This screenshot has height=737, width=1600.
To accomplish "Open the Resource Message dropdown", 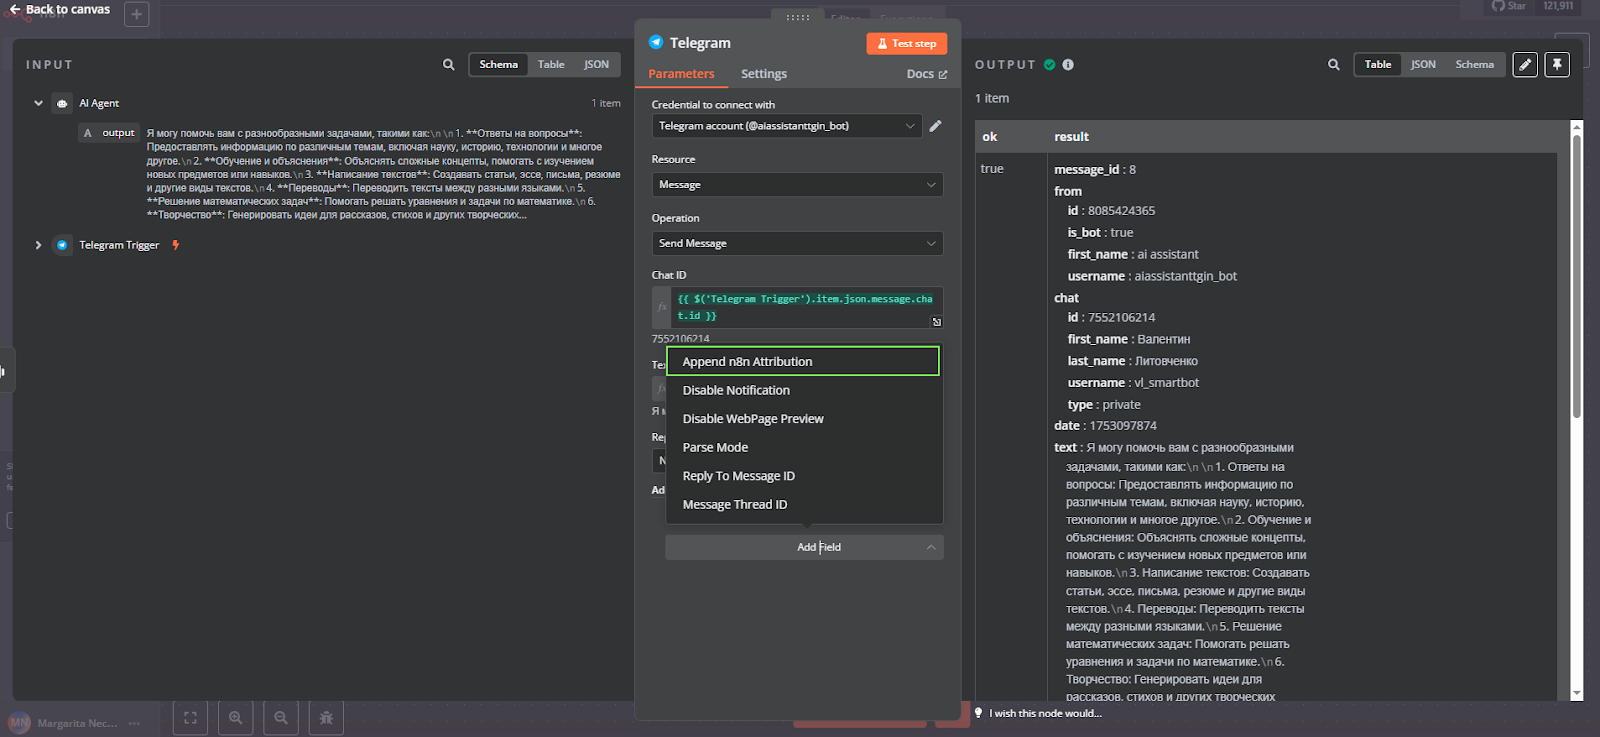I will [x=797, y=185].
